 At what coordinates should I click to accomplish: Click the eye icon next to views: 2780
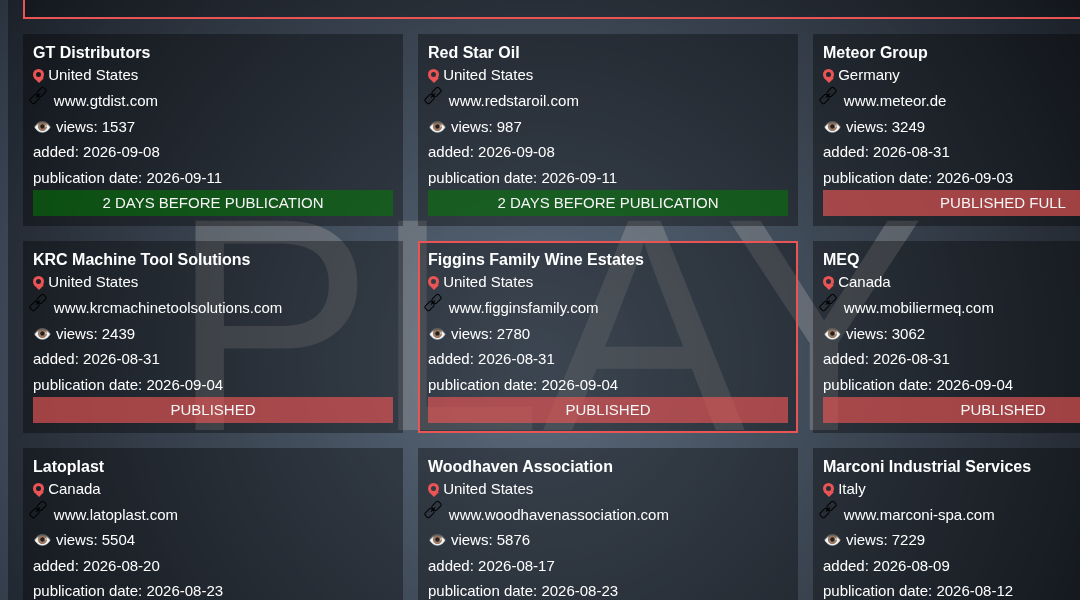click(x=437, y=333)
